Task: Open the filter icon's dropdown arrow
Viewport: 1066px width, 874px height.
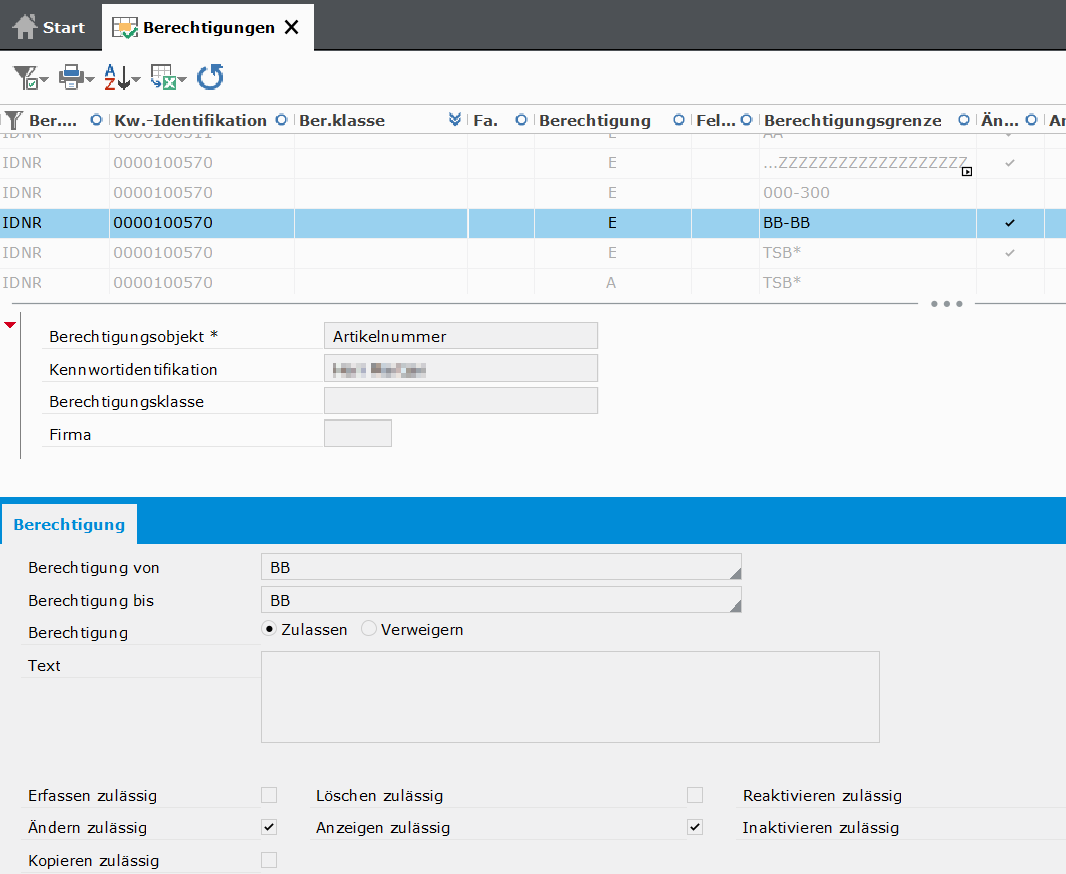Action: [44, 80]
